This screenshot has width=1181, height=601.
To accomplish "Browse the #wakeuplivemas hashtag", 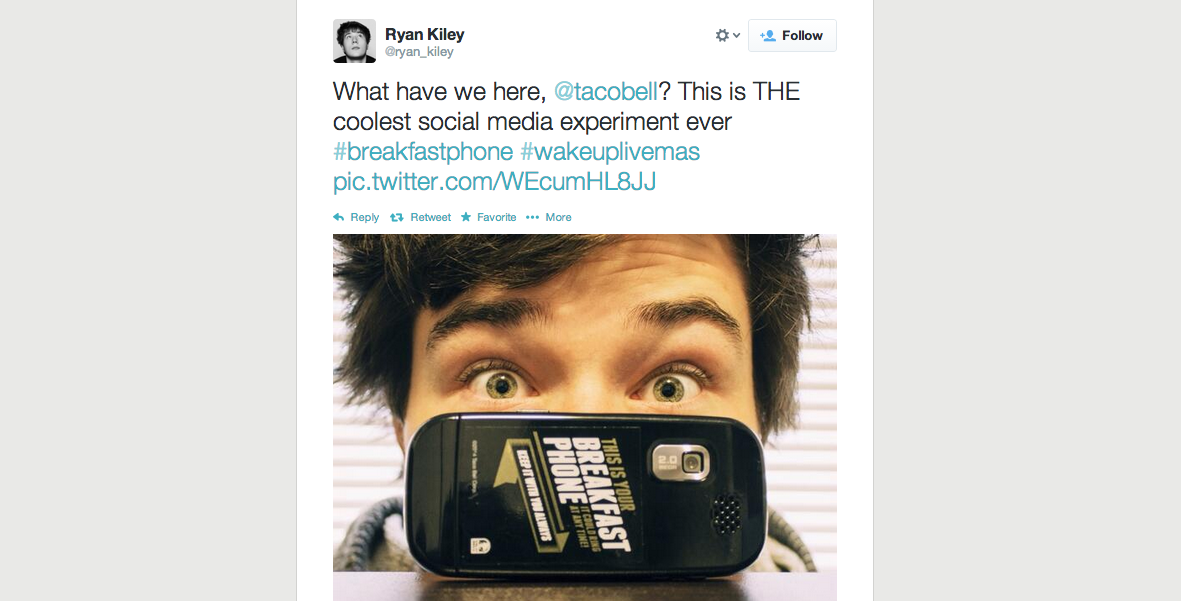I will [610, 152].
